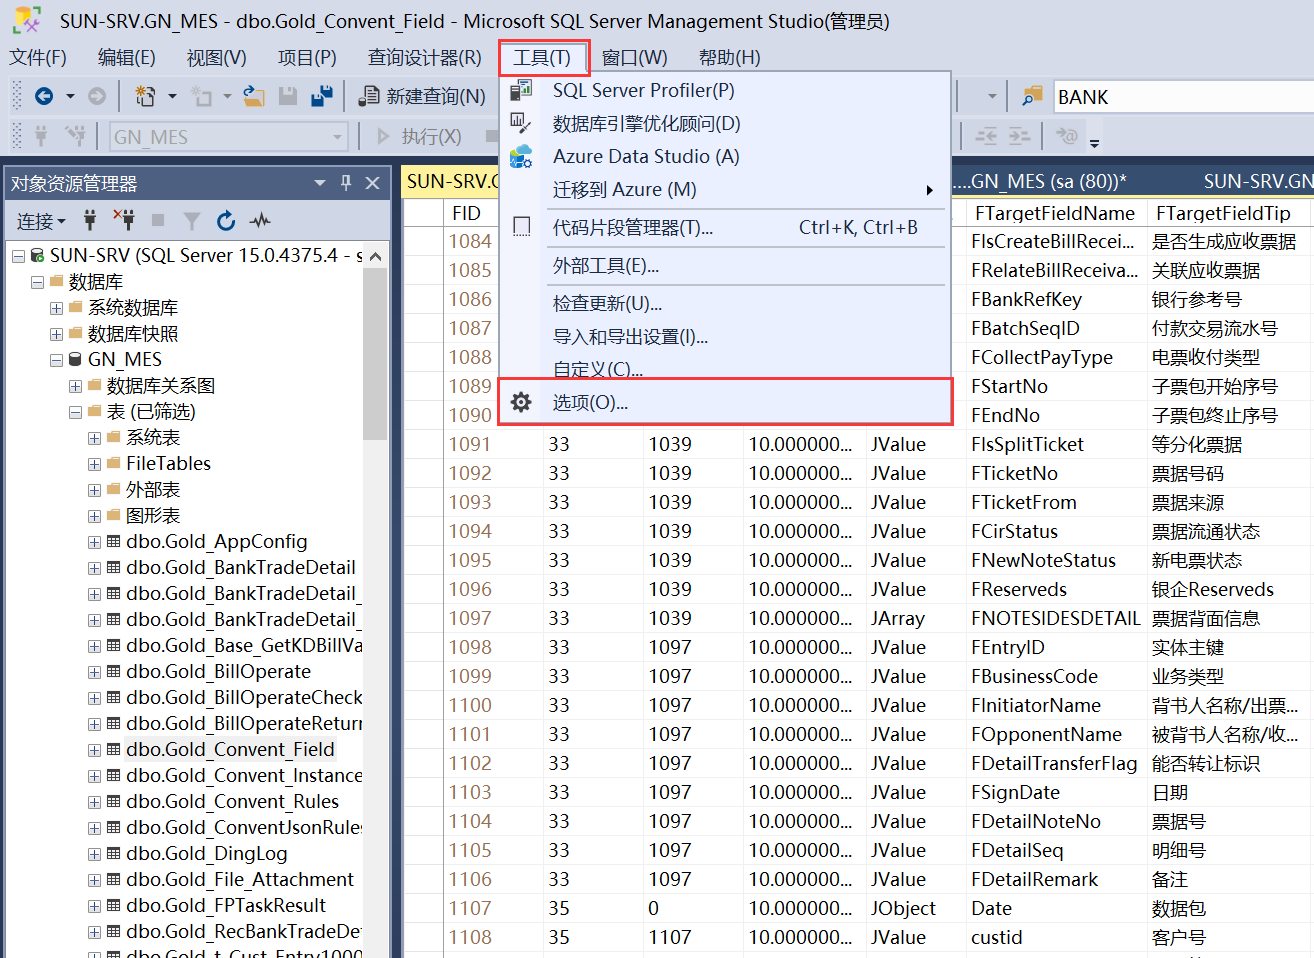Viewport: 1314px width, 958px height.
Task: Open the 编辑(E) menu
Action: coord(127,58)
